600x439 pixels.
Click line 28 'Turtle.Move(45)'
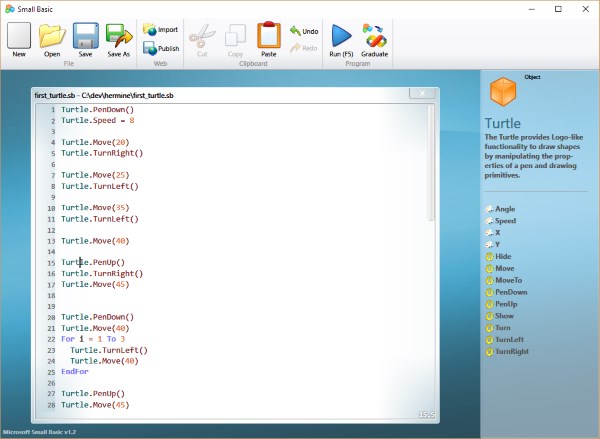point(95,405)
